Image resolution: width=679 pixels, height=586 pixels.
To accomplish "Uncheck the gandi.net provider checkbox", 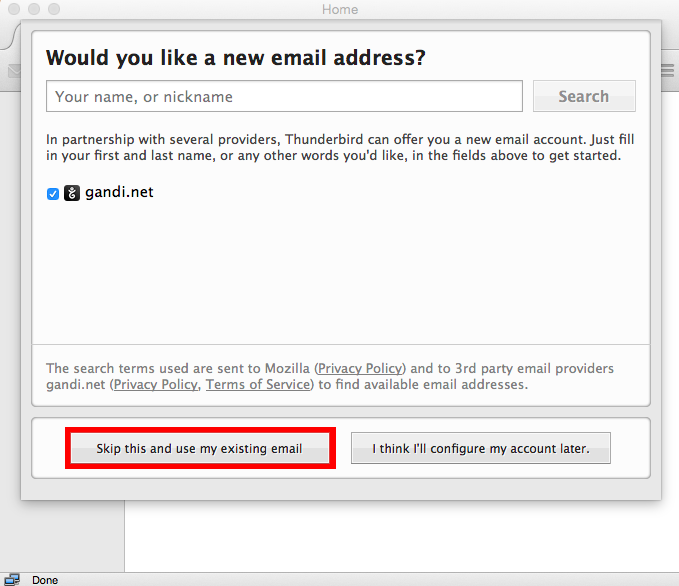I will pyautogui.click(x=53, y=194).
